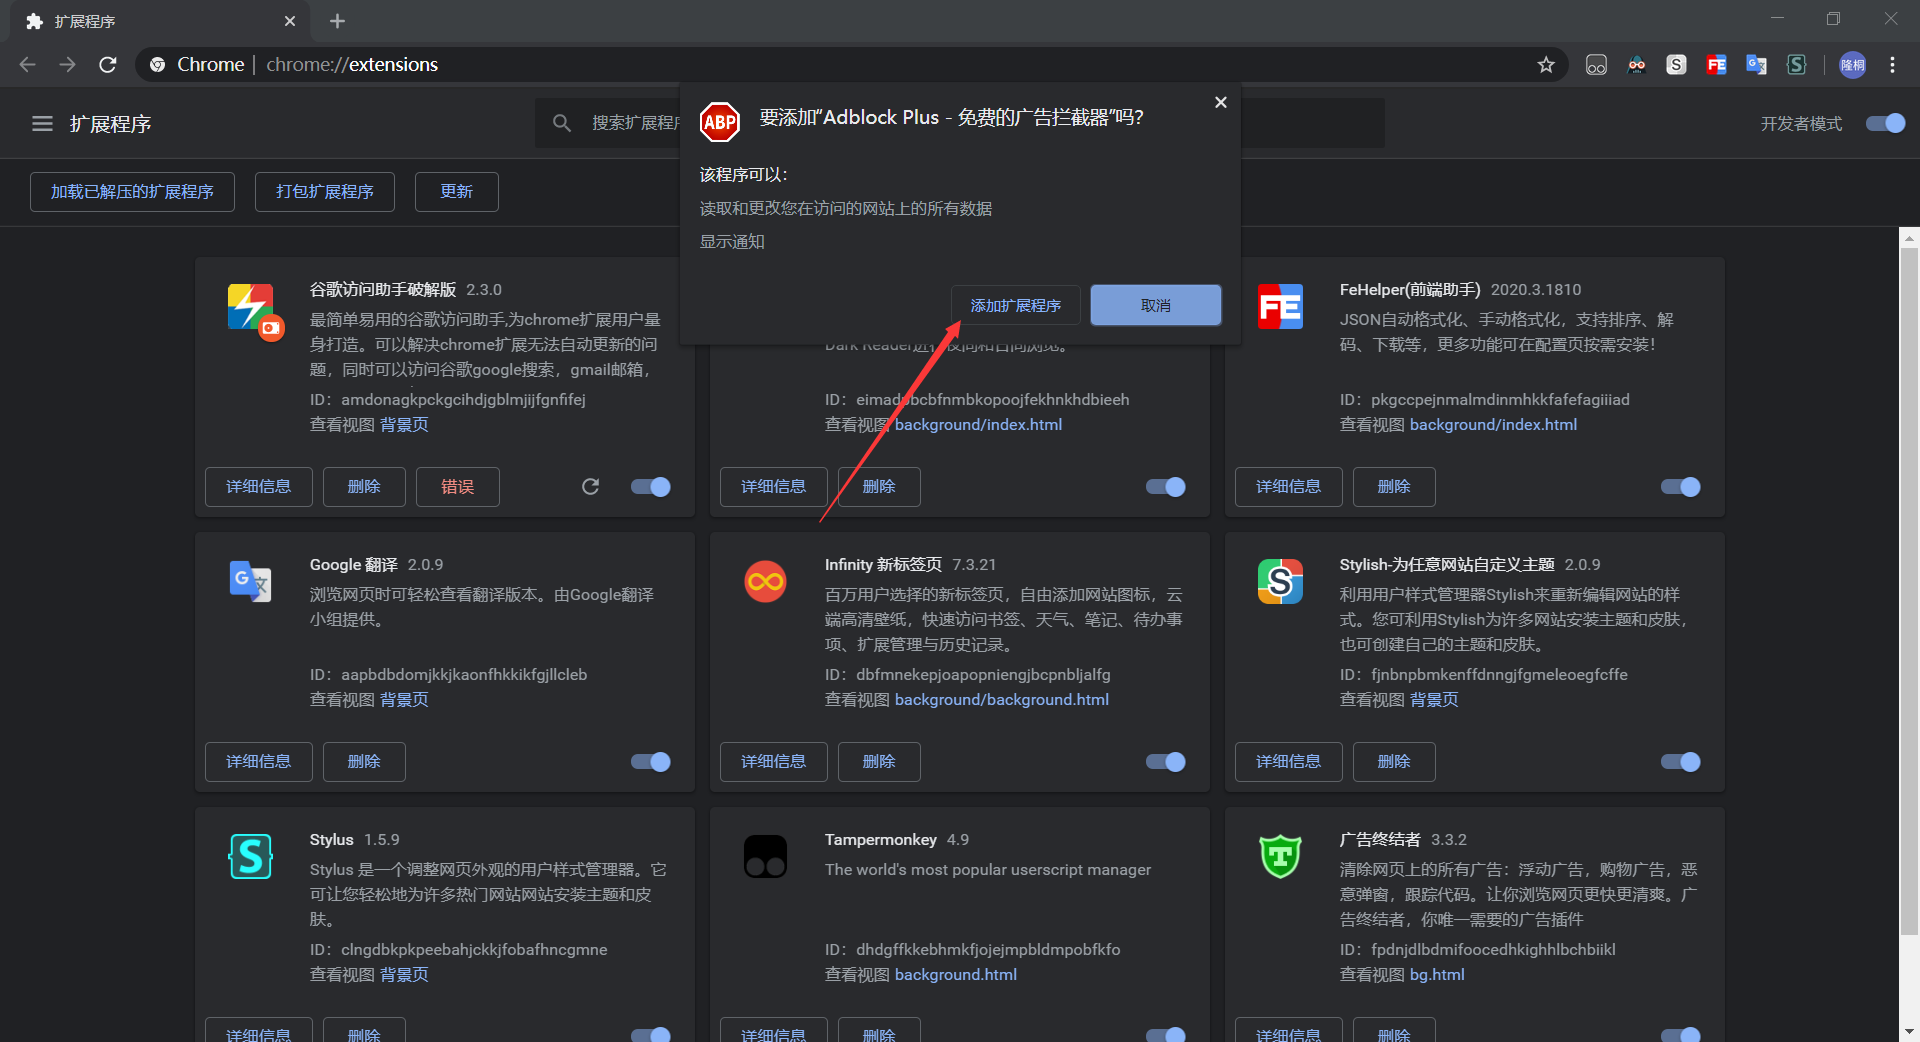This screenshot has height=1042, width=1920.
Task: Open Tampermonkey toolbar extension icon
Action: [1596, 65]
